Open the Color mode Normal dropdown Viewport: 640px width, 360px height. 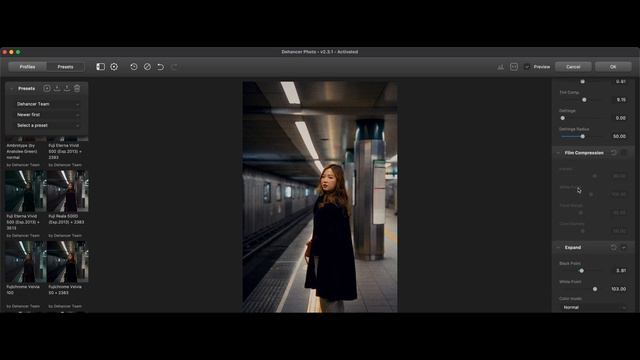pyautogui.click(x=594, y=307)
